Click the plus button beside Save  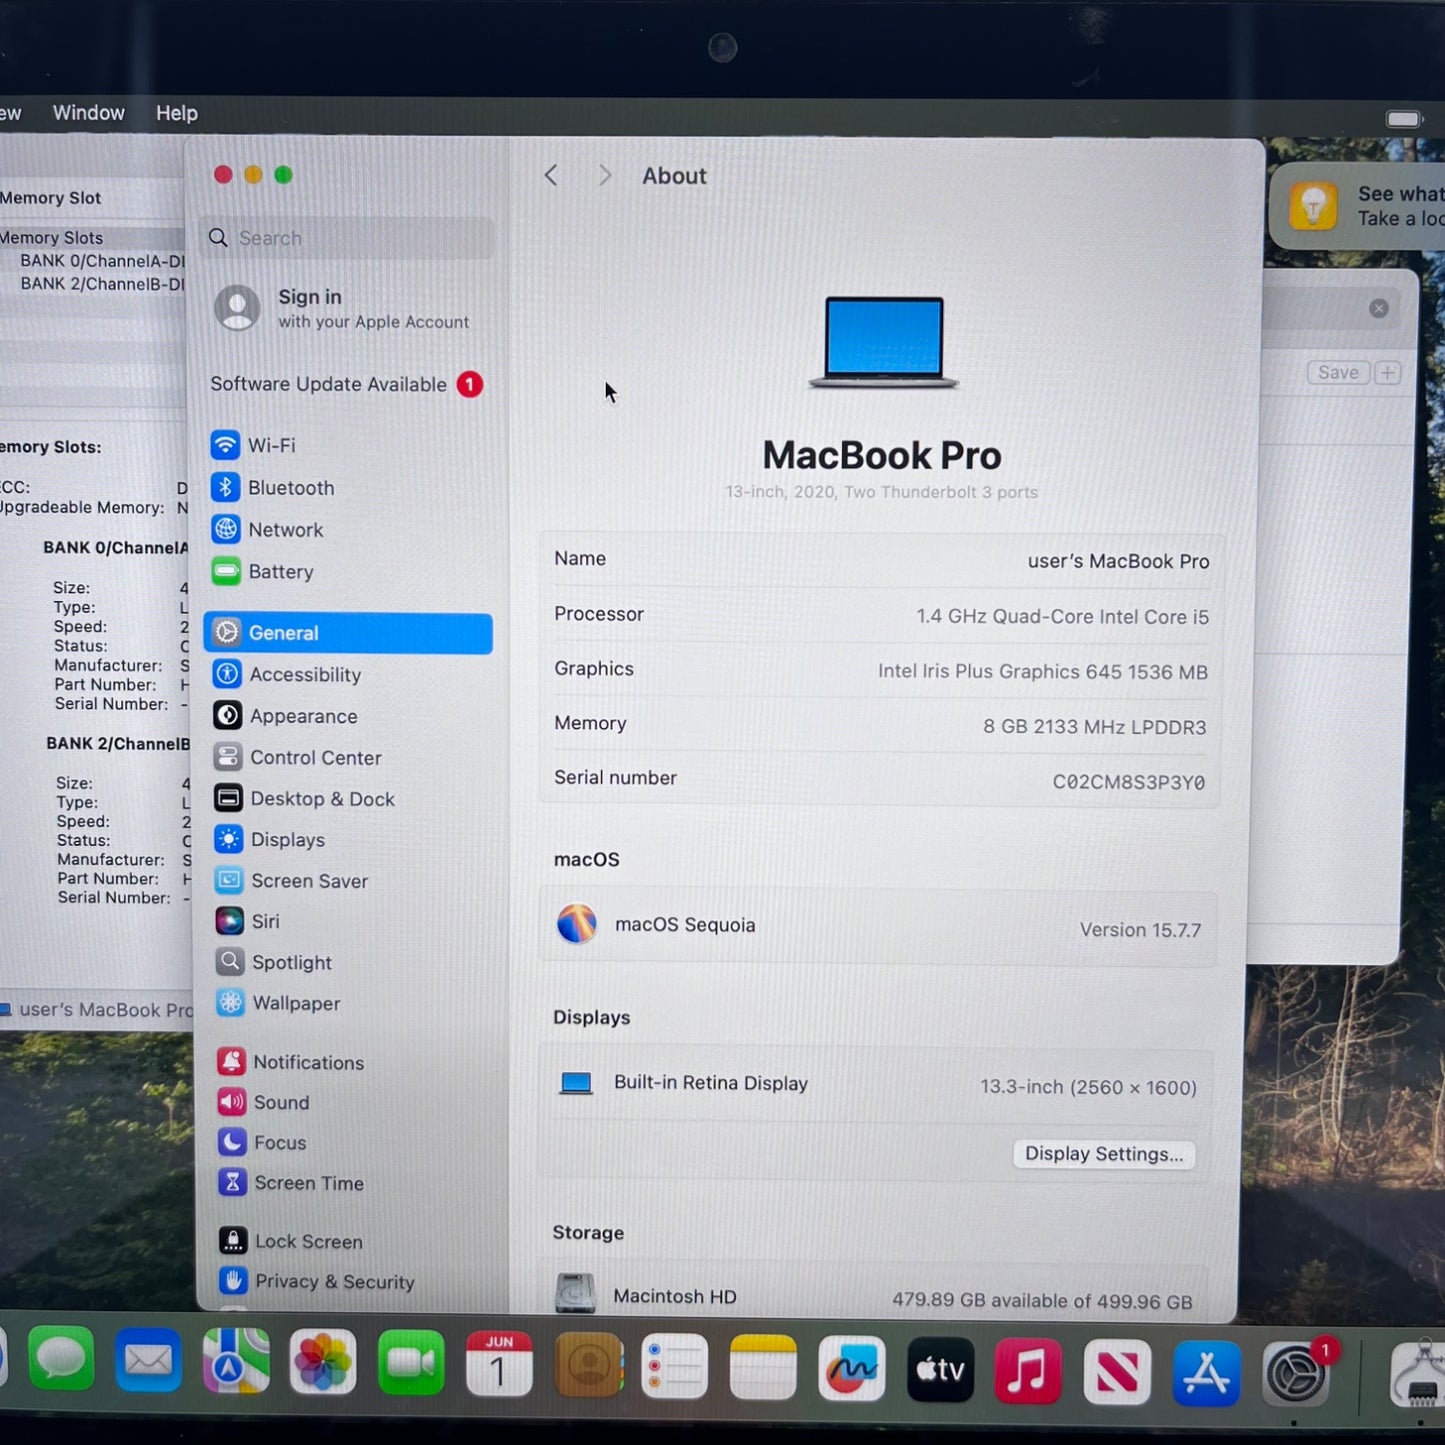point(1388,373)
